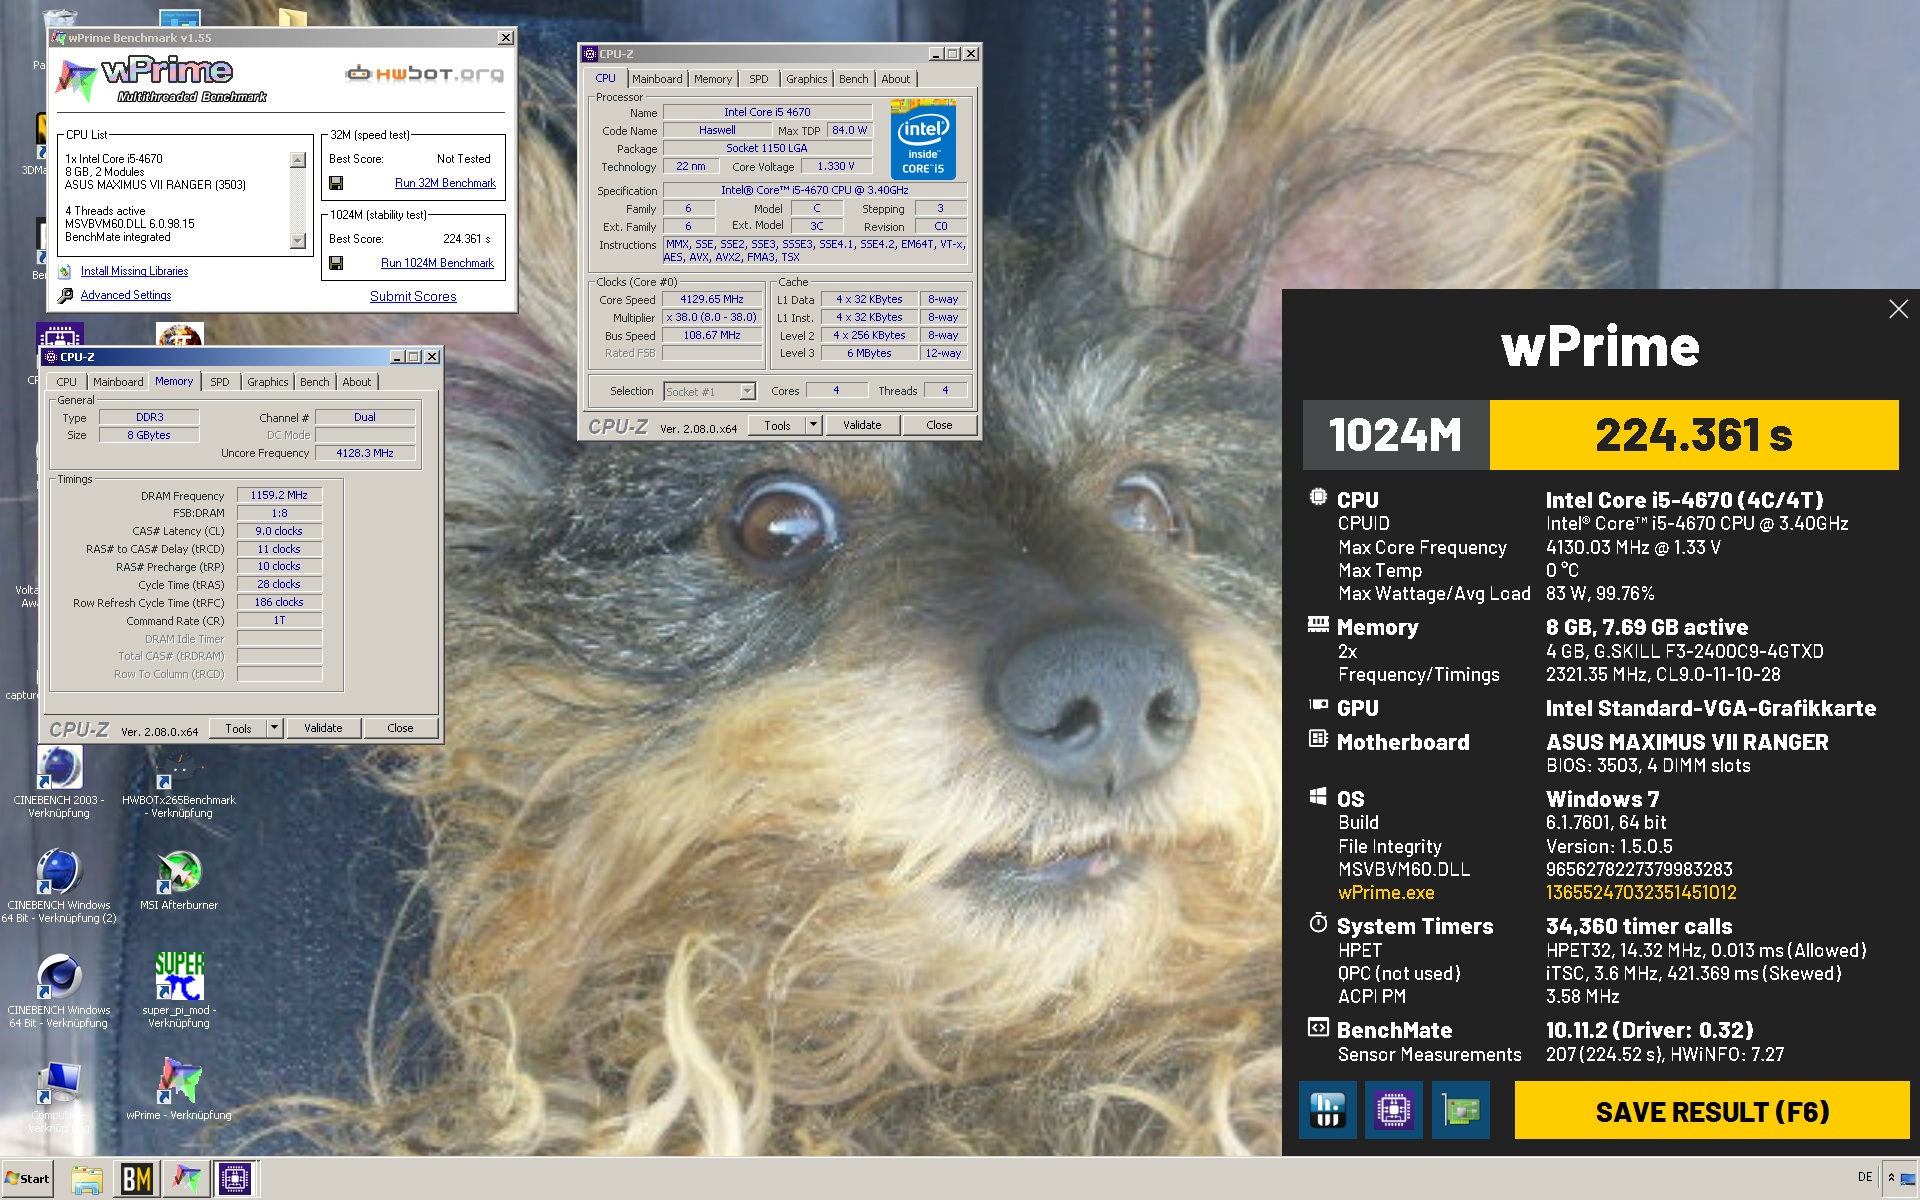Click SAVE RESULT (F6) button

click(1712, 1111)
